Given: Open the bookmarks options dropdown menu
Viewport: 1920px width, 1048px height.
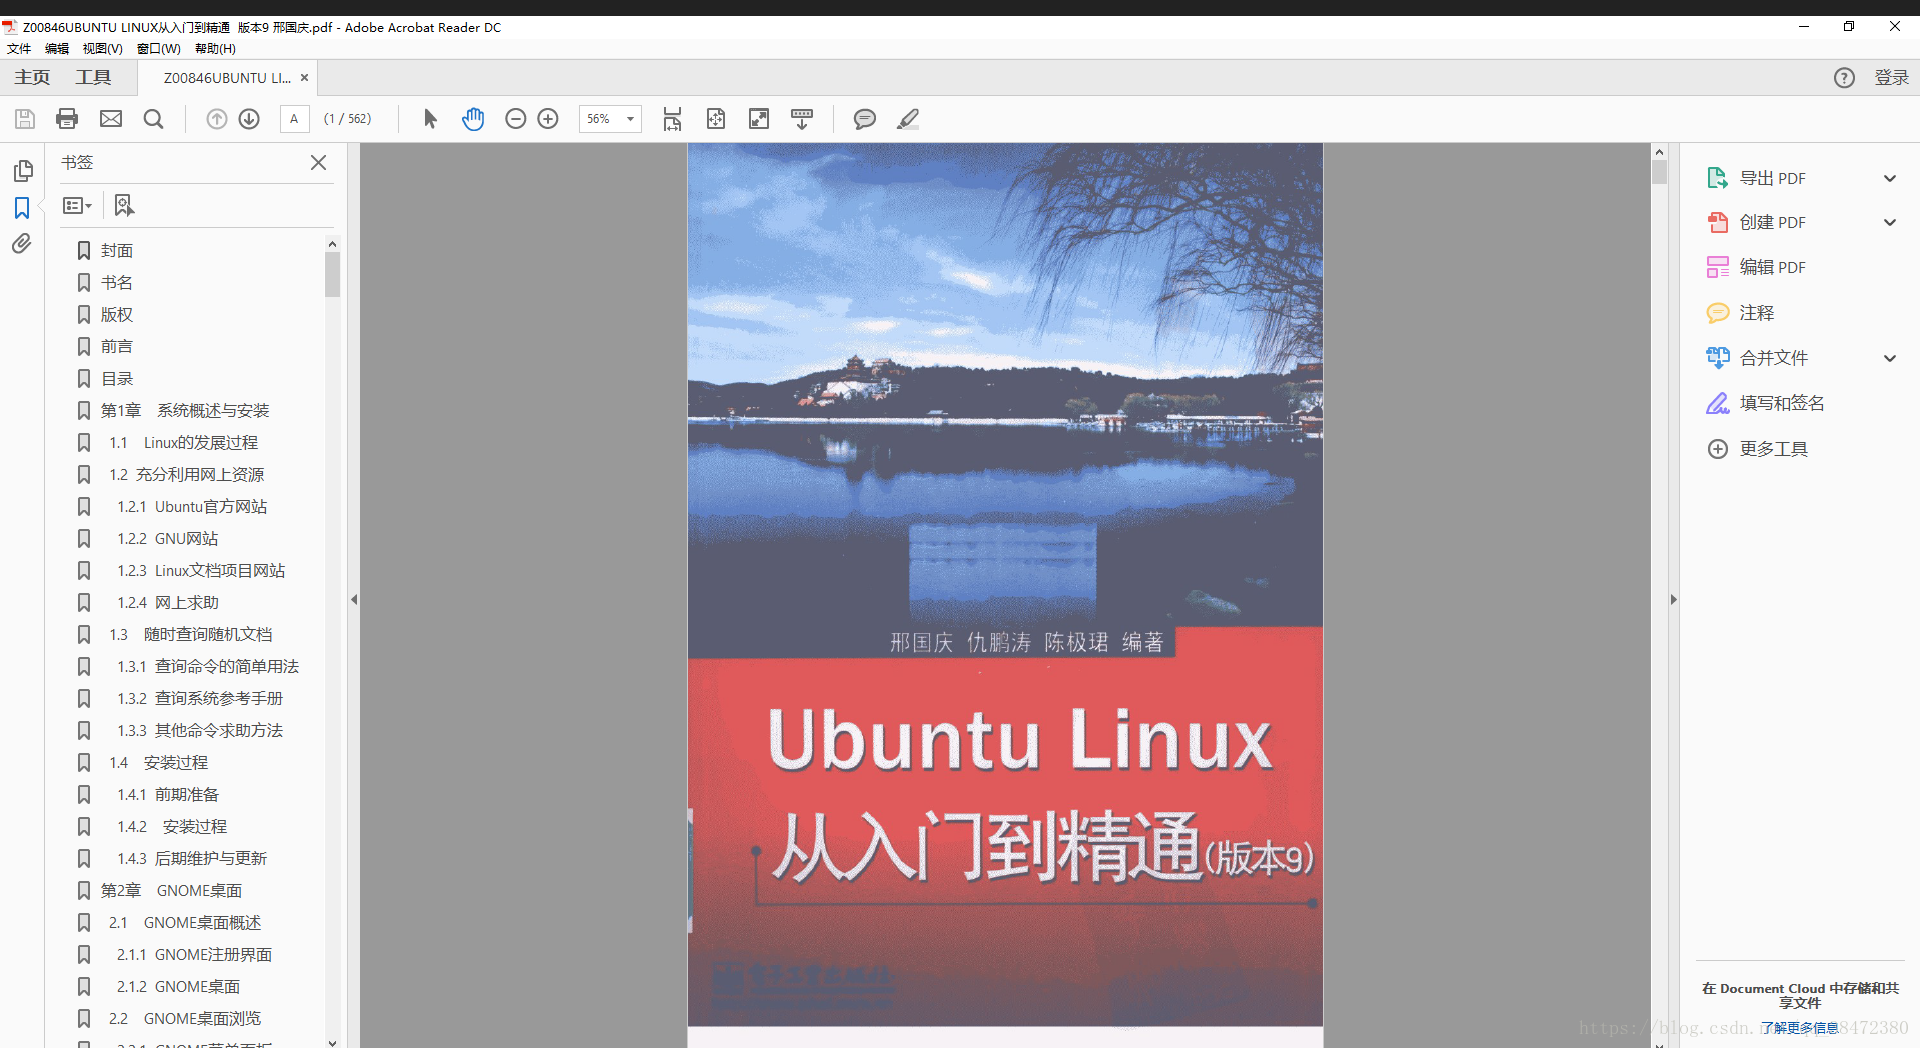Looking at the screenshot, I should (x=77, y=205).
